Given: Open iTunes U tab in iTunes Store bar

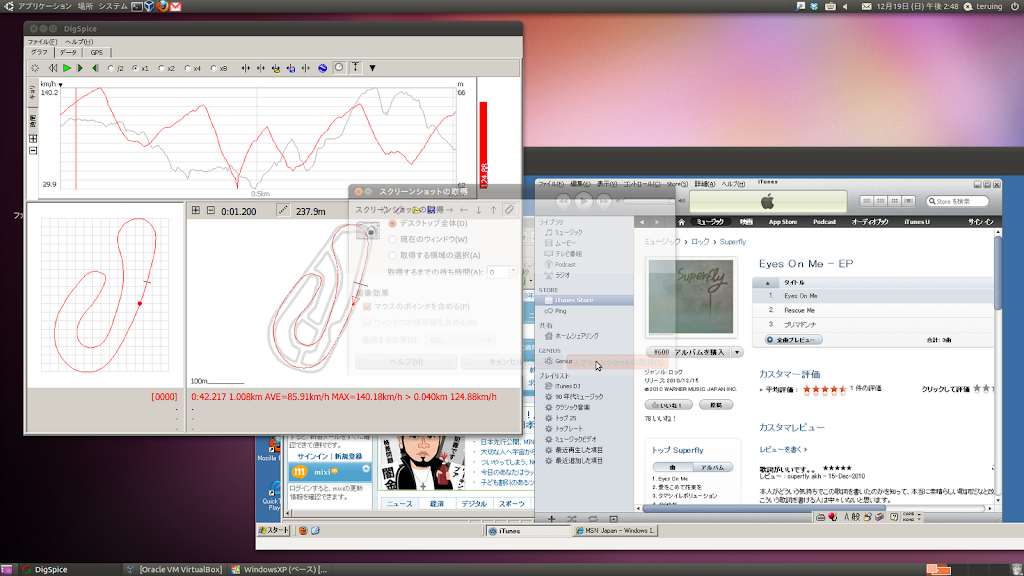Looking at the screenshot, I should (x=916, y=222).
